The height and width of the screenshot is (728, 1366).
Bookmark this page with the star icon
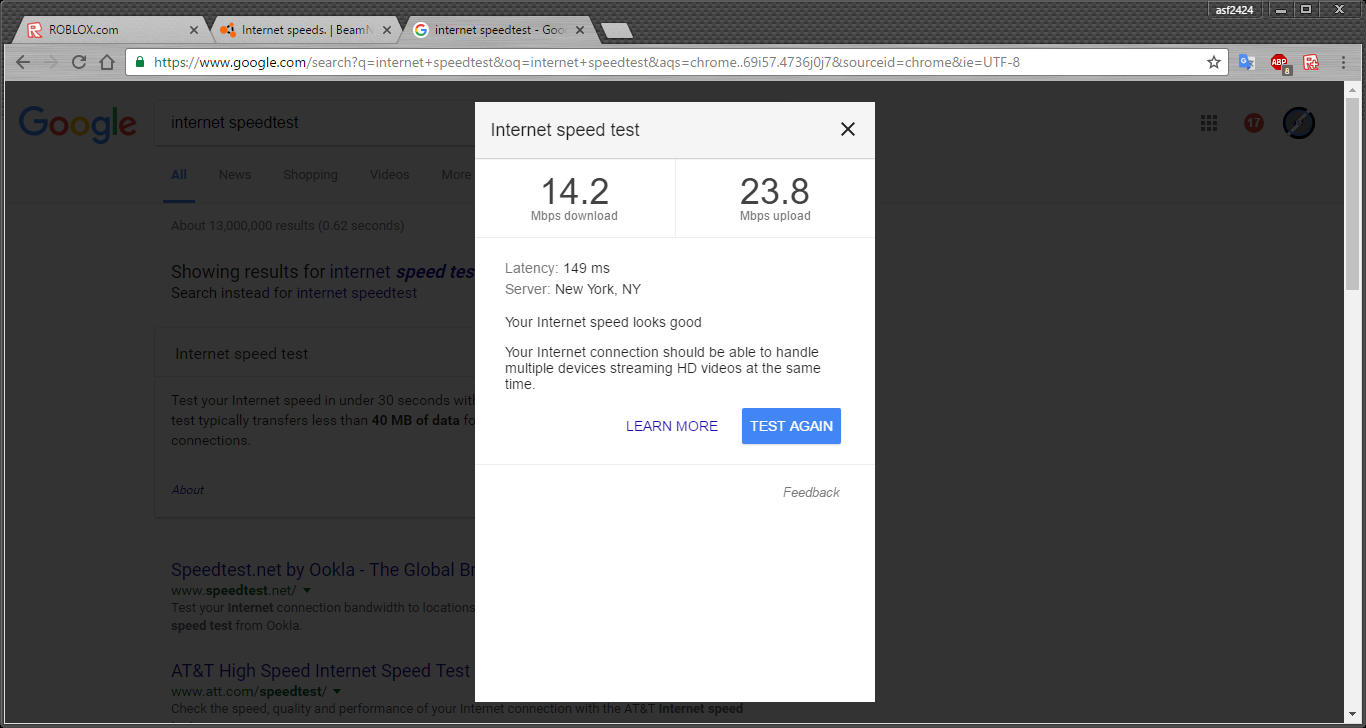[x=1214, y=62]
